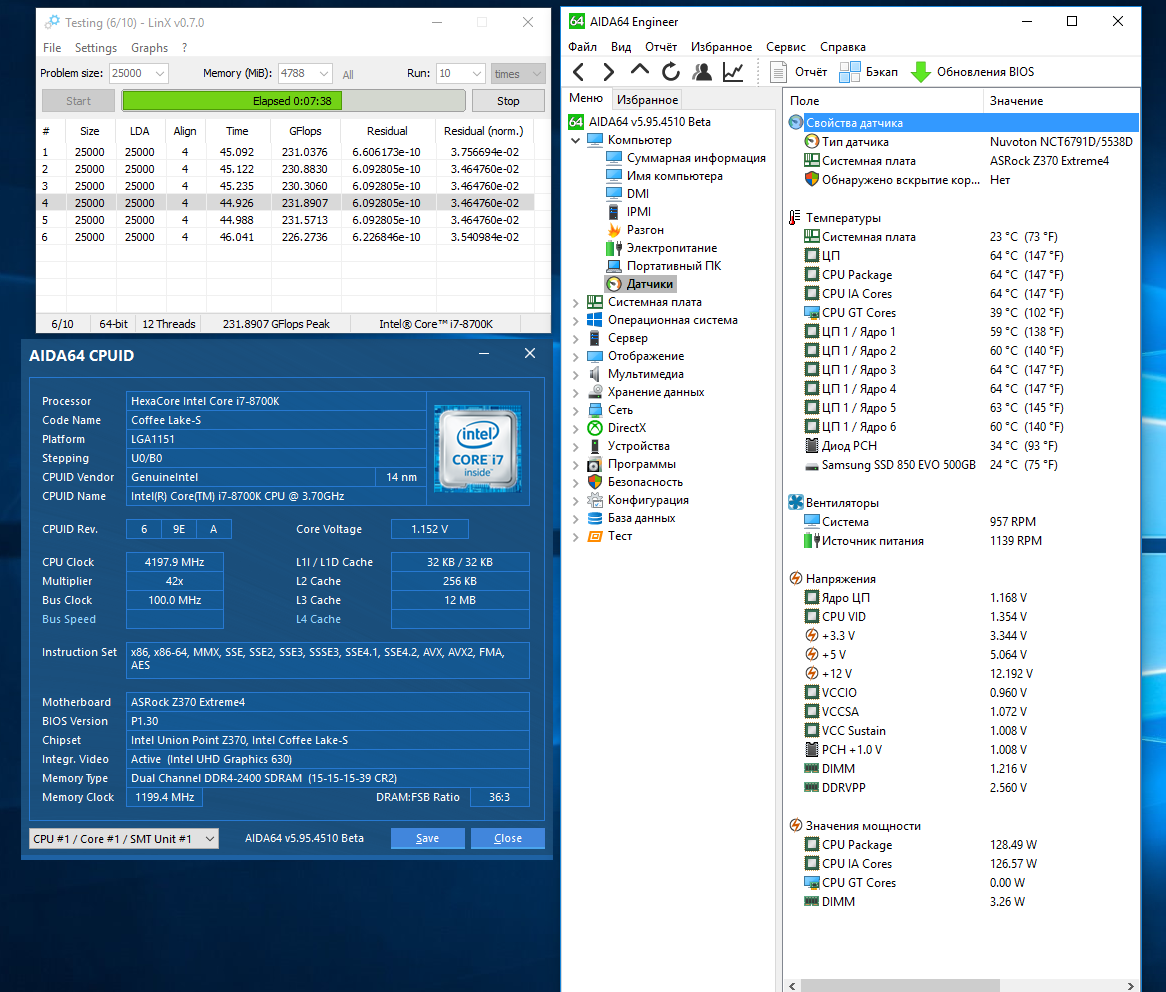The image size is (1166, 992).
Task: Open the Run count dropdown in LinX
Action: click(477, 74)
